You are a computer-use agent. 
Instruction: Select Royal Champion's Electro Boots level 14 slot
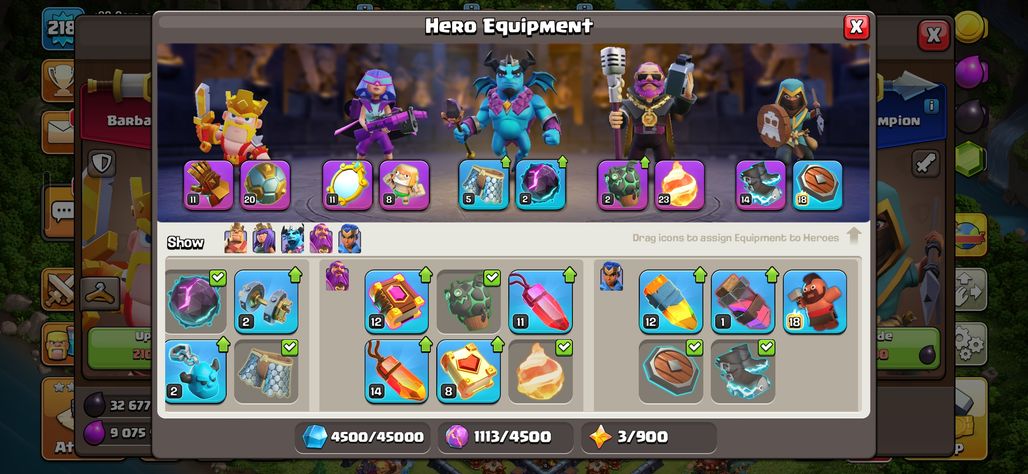[761, 185]
